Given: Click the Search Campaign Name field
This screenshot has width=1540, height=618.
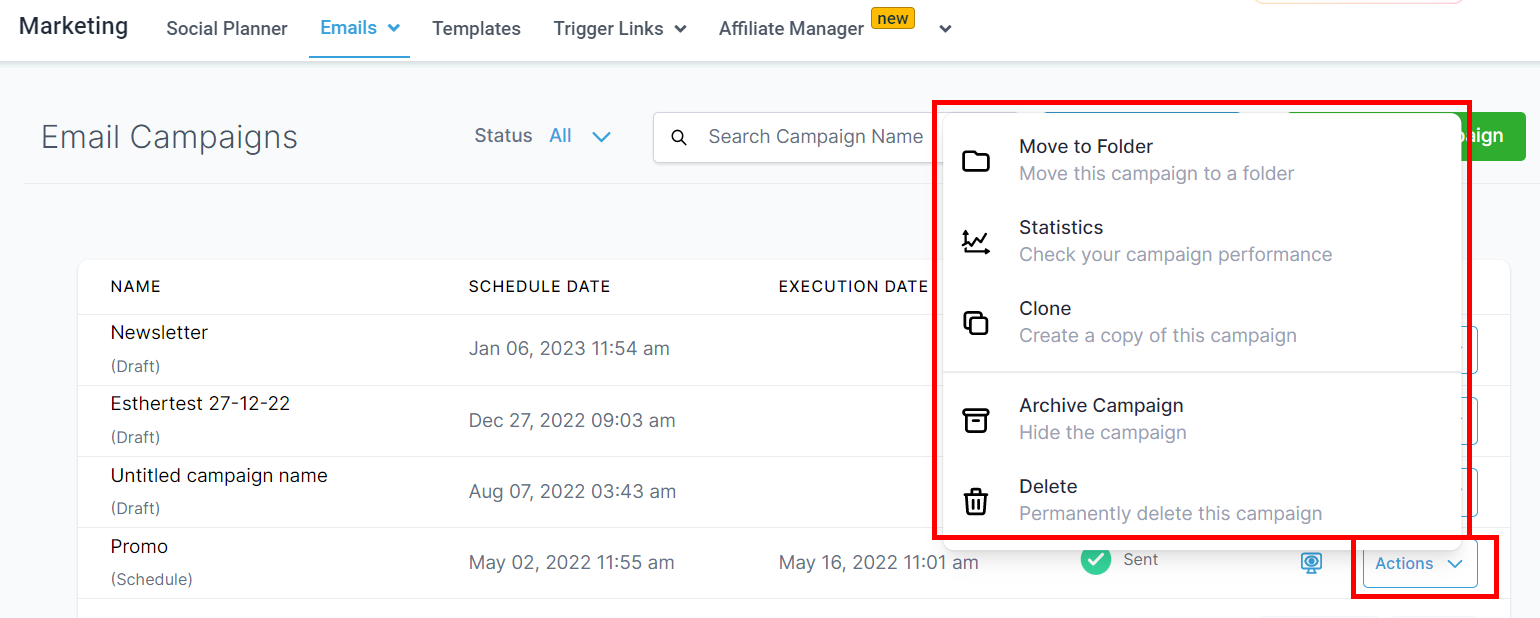Looking at the screenshot, I should pyautogui.click(x=815, y=137).
